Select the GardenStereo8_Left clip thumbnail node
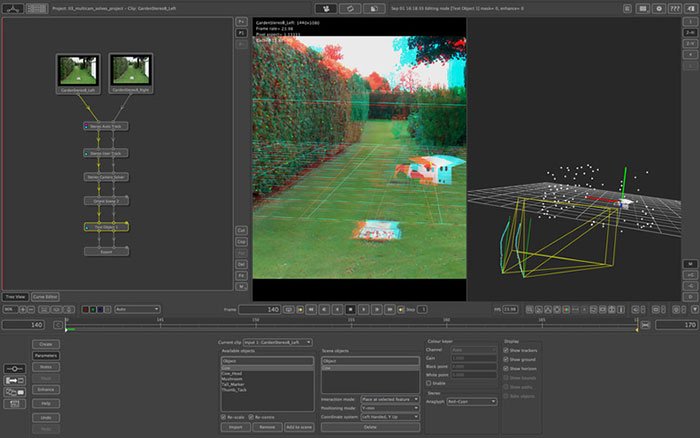 coord(78,74)
